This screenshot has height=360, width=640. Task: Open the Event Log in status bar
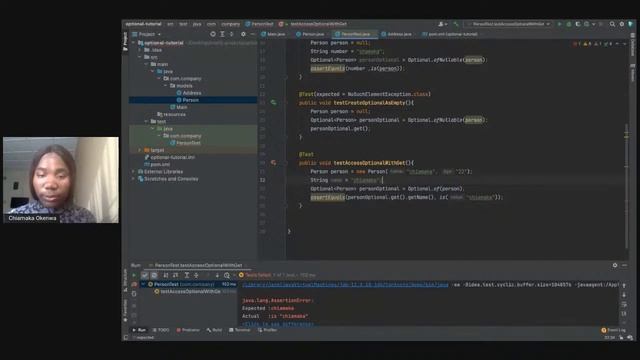[614, 330]
